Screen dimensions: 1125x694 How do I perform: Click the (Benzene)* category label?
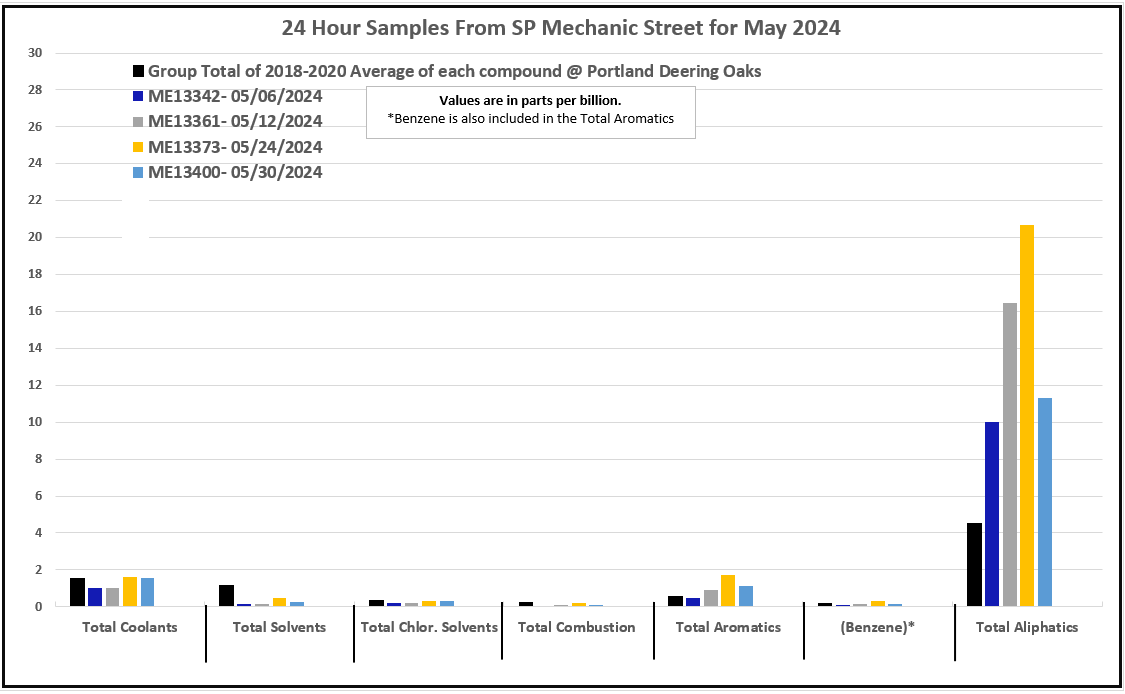[880, 627]
